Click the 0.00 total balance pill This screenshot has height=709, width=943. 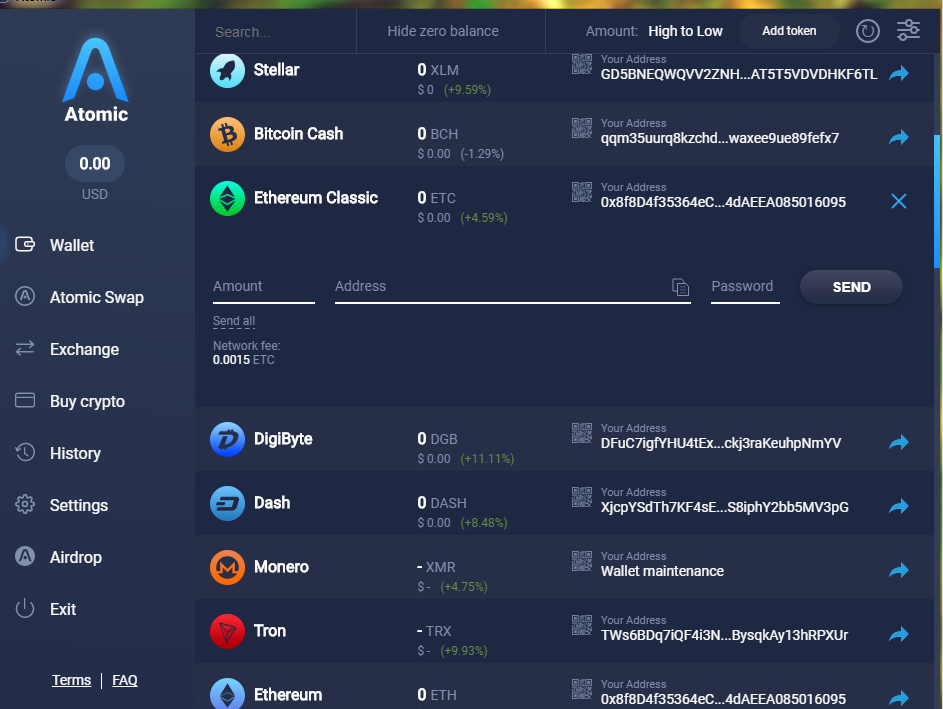click(x=95, y=164)
